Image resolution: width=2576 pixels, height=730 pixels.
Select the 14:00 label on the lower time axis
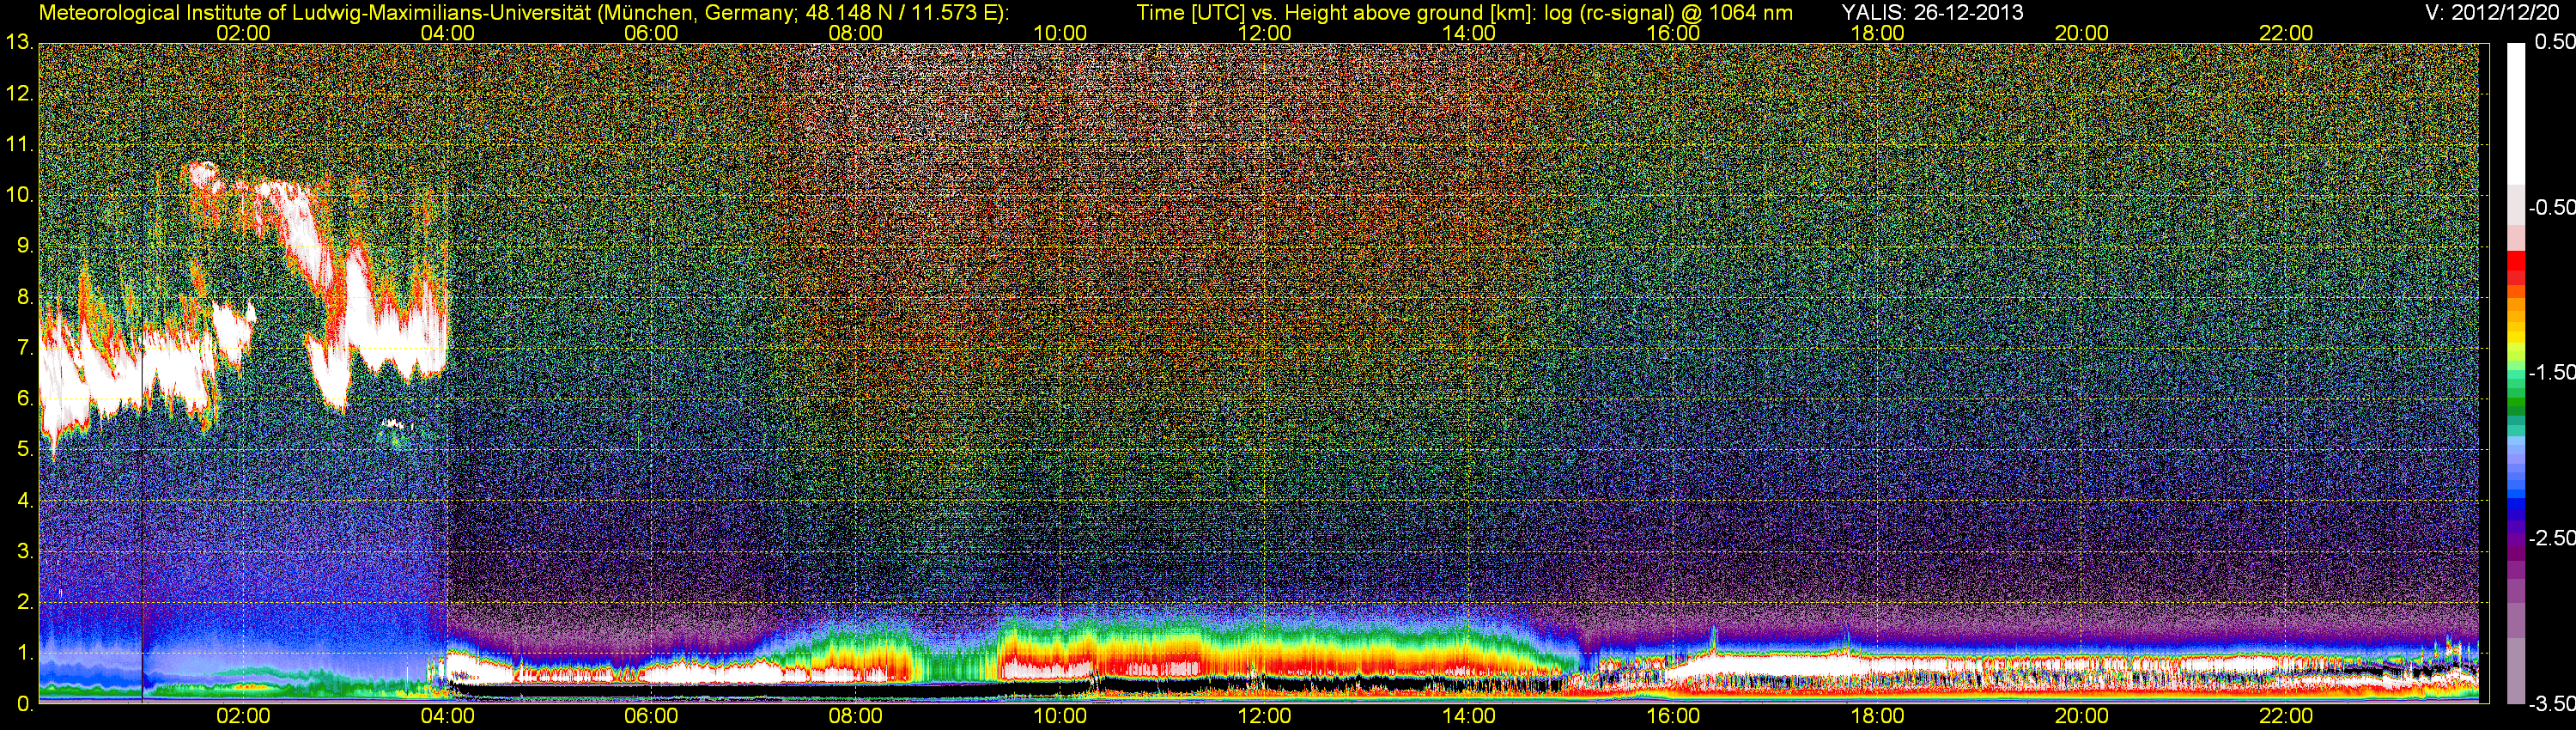(x=1469, y=717)
